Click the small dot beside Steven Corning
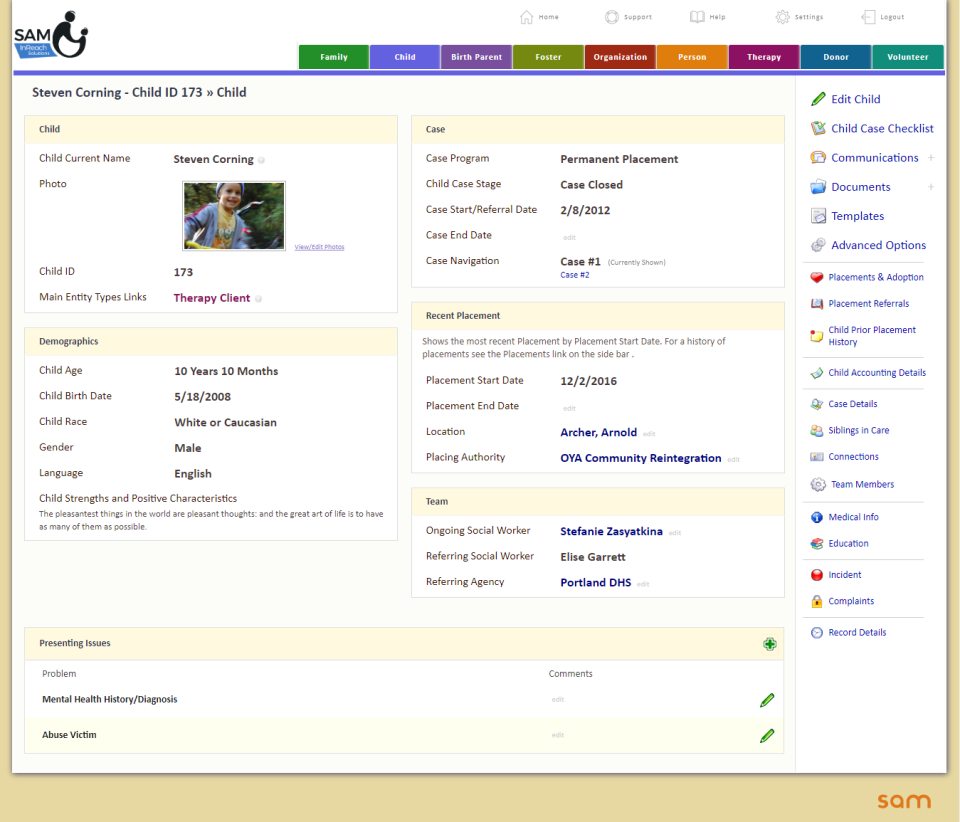Screen dimensions: 960x822 (x=261, y=160)
